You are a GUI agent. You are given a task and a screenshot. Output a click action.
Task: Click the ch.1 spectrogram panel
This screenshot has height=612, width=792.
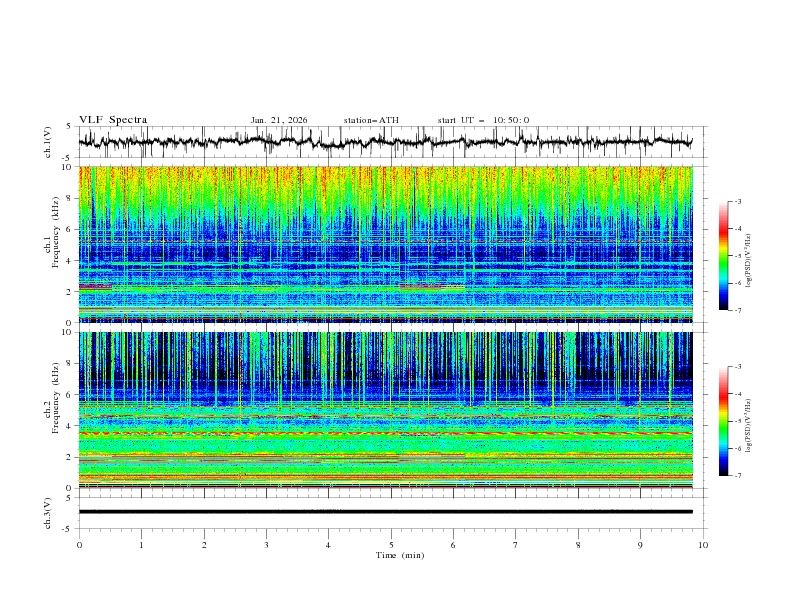tap(385, 244)
